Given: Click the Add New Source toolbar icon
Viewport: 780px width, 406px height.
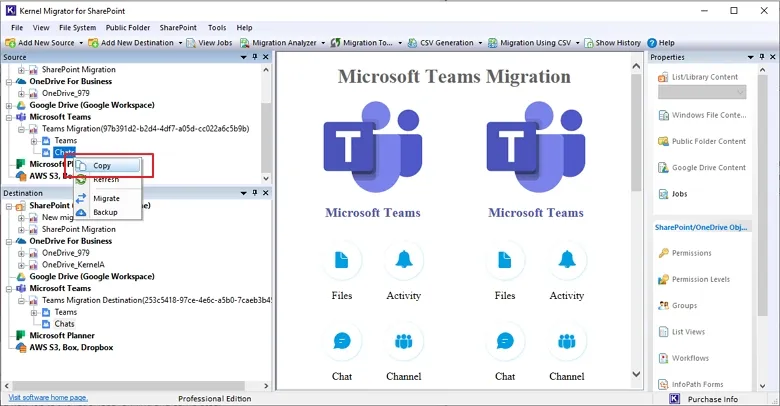Looking at the screenshot, I should click(10, 43).
